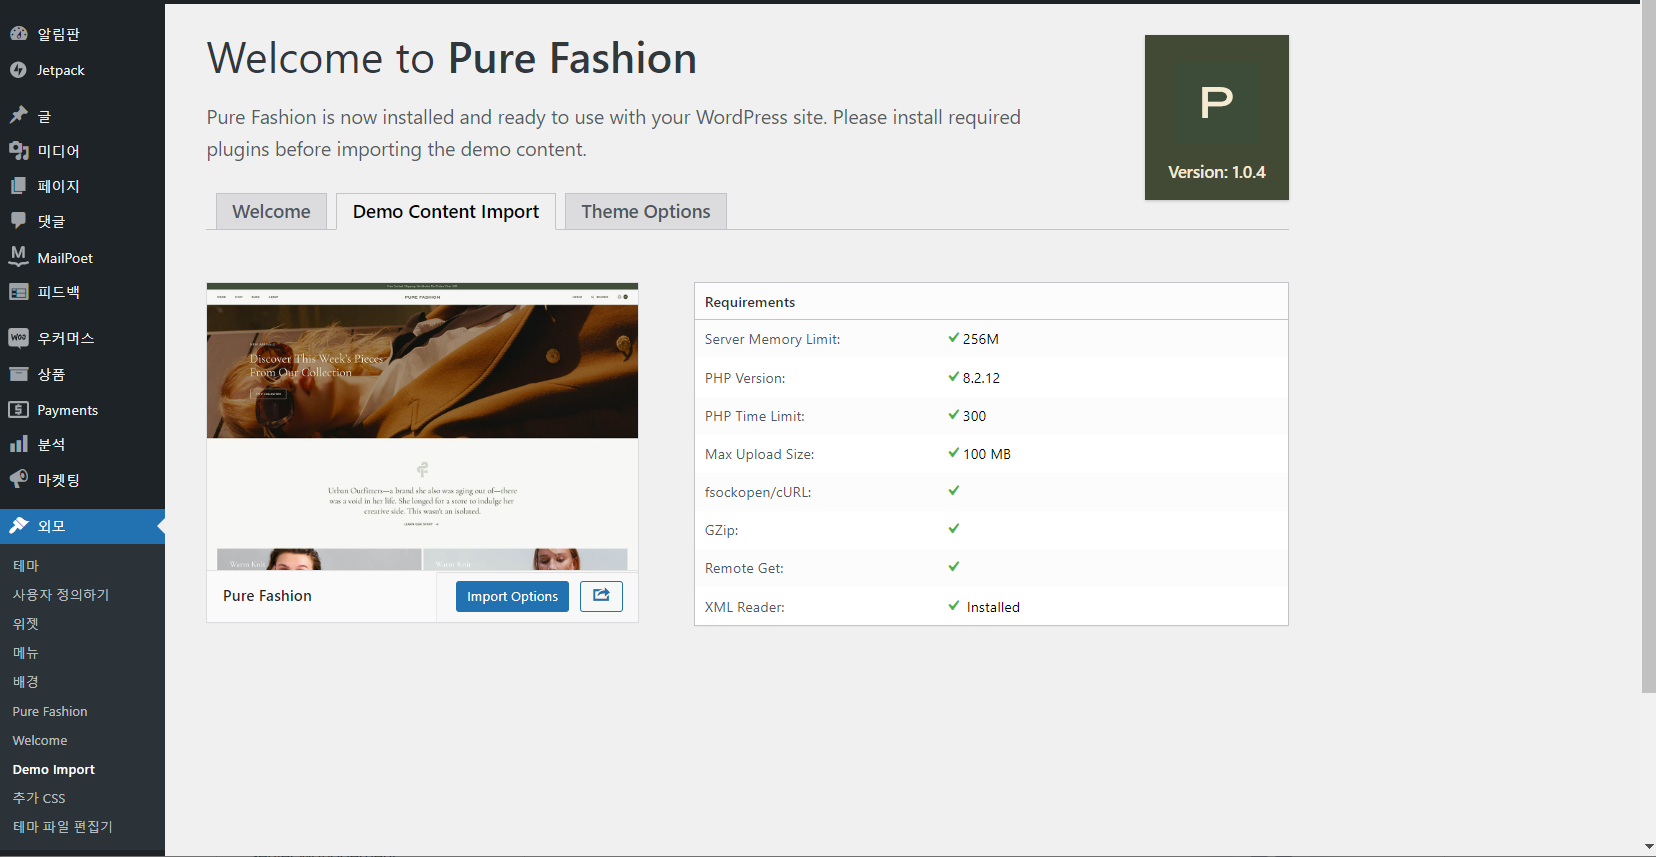1656x857 pixels.
Task: Open 배경 background submenu item
Action: pyautogui.click(x=25, y=682)
